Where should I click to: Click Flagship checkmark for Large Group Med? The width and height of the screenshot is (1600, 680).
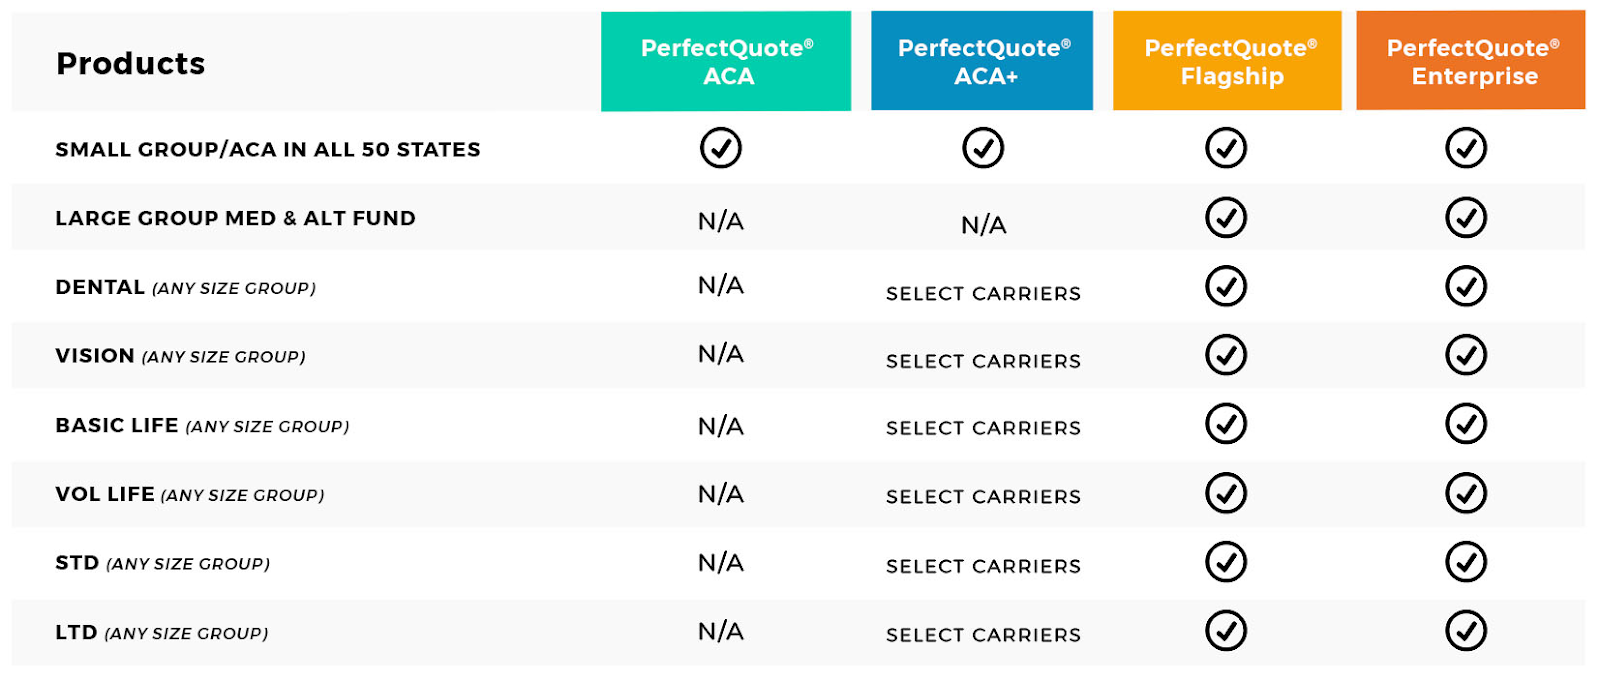(1226, 217)
